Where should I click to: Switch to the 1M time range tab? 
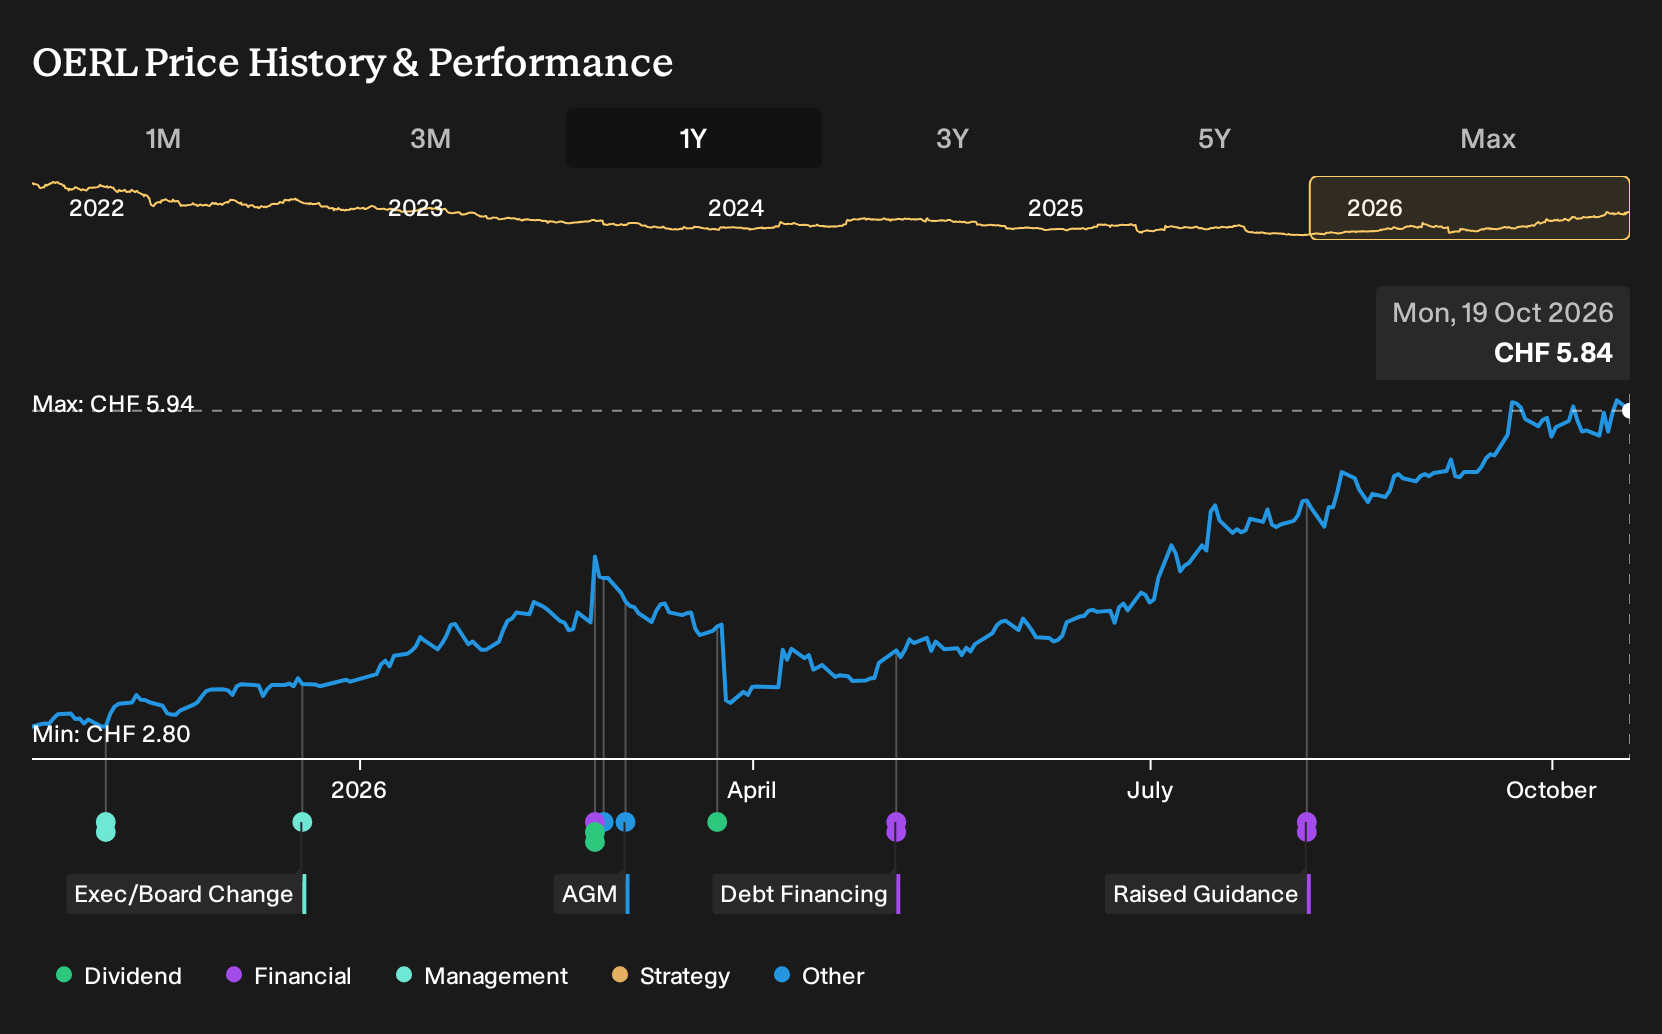tap(163, 138)
